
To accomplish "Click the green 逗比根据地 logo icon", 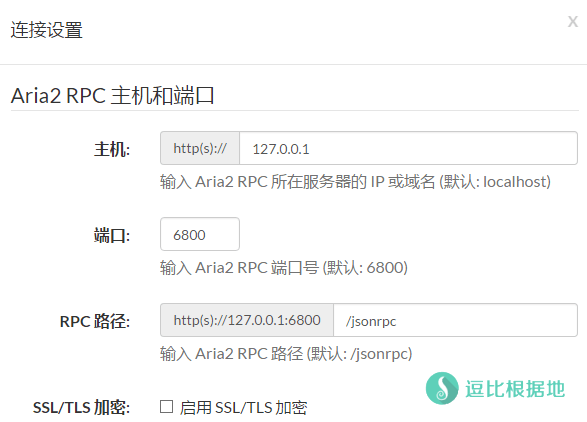I will [x=442, y=388].
